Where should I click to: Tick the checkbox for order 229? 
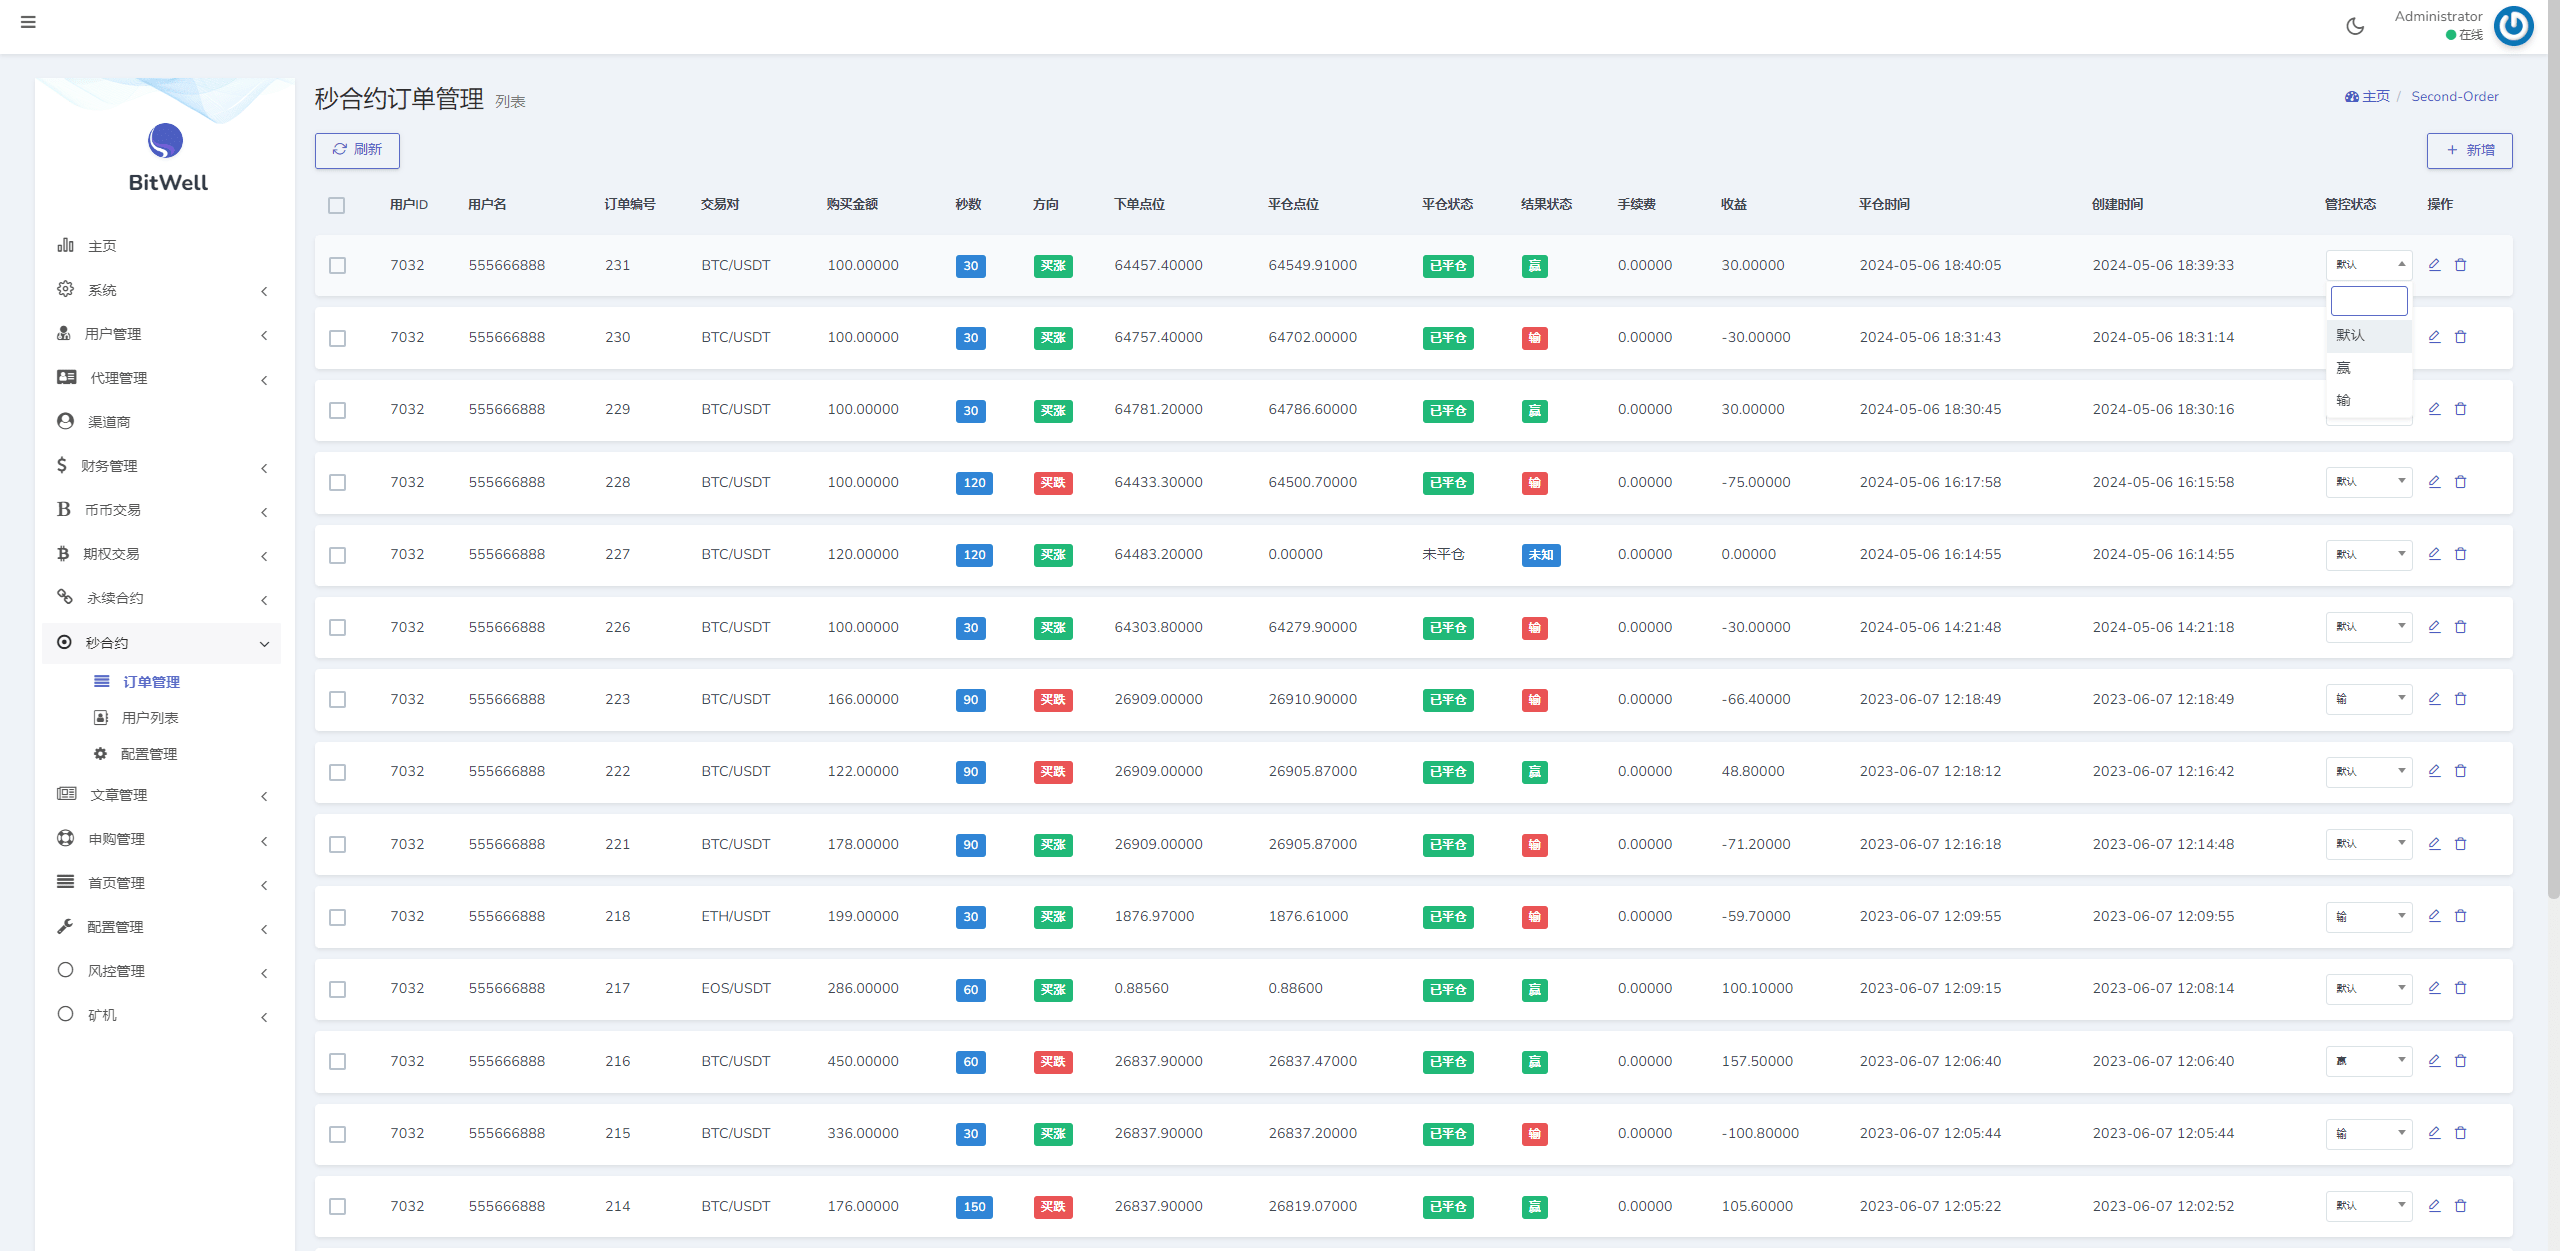click(338, 410)
